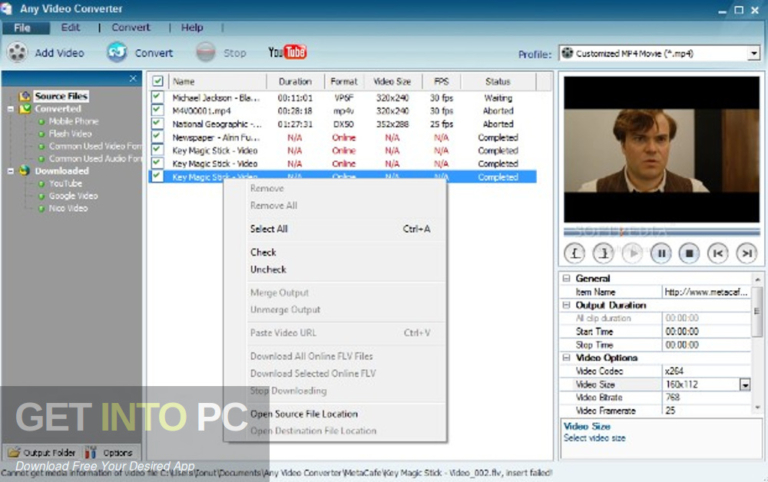Sort list by Status column header
768x482 pixels.
[498, 81]
